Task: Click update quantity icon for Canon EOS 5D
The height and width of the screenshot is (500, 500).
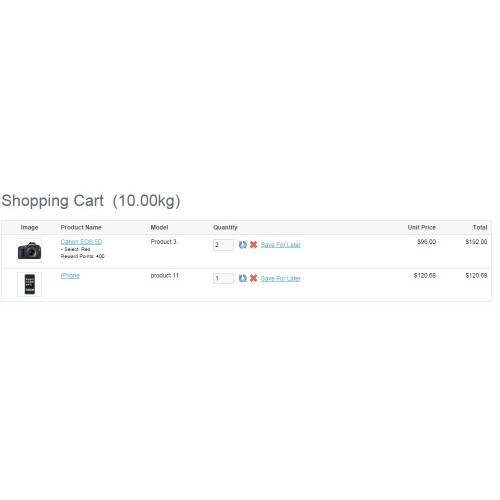Action: [243, 245]
